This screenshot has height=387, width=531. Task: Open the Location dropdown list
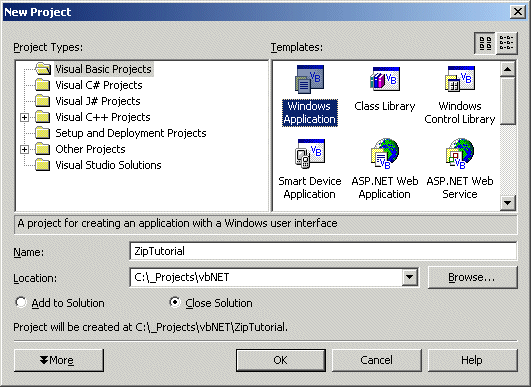(x=409, y=277)
